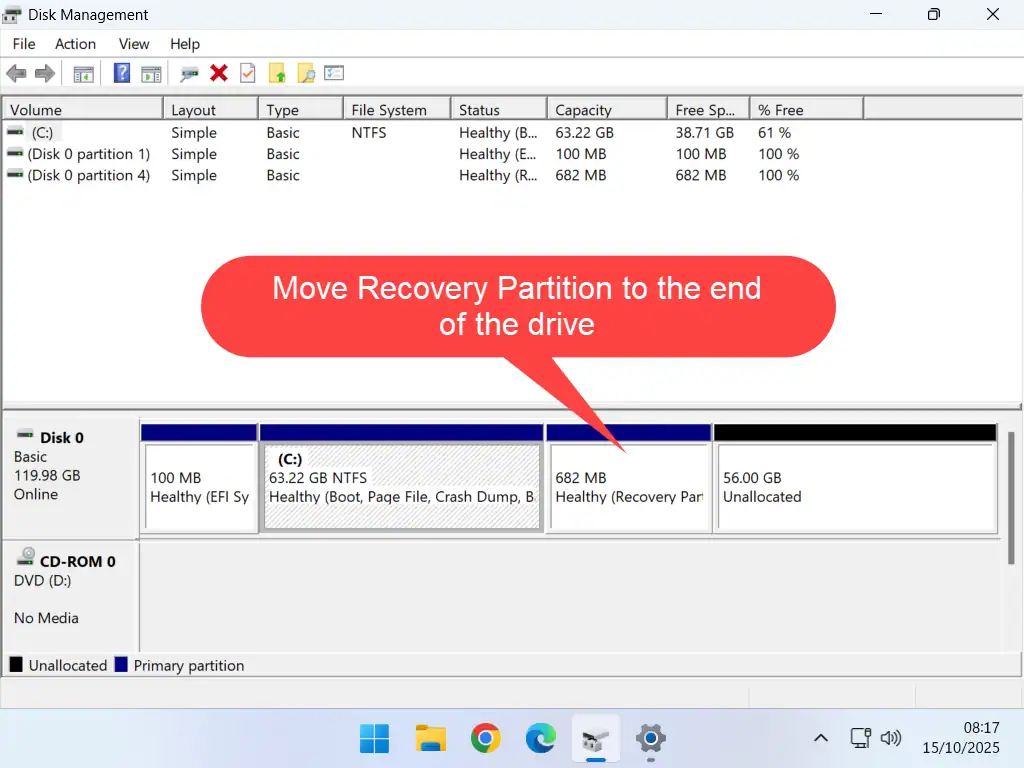Expand the Help menu
This screenshot has height=768, width=1024.
(185, 44)
